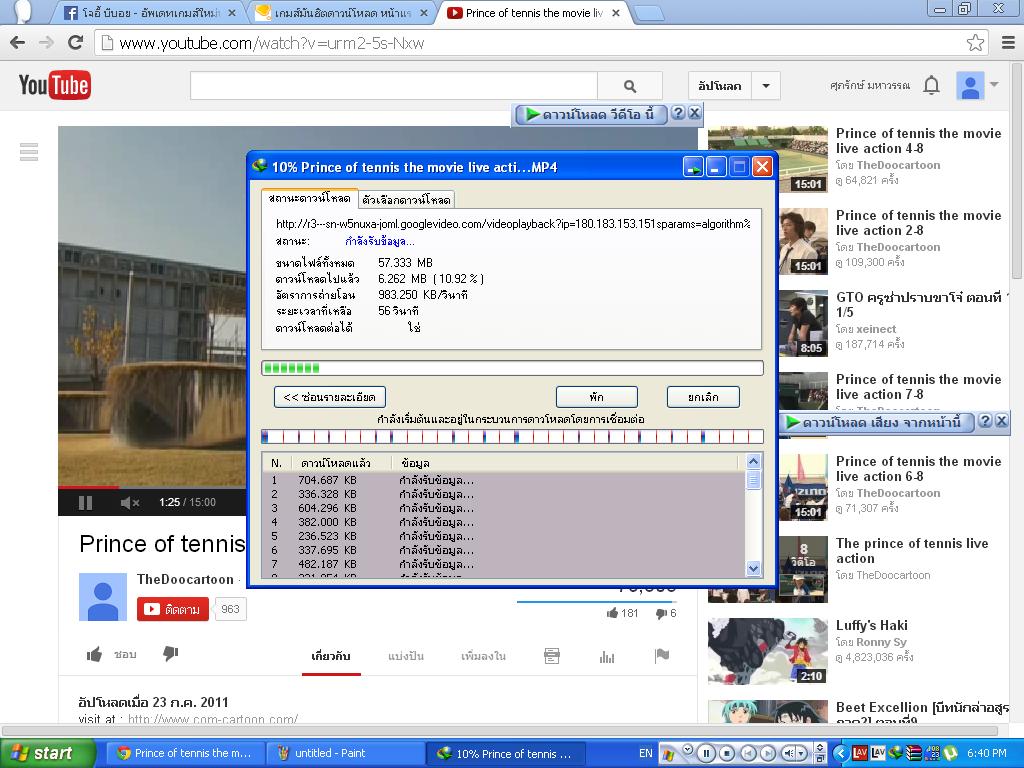Open the WinRAR tray icon
The height and width of the screenshot is (768, 1024).
coord(914,753)
